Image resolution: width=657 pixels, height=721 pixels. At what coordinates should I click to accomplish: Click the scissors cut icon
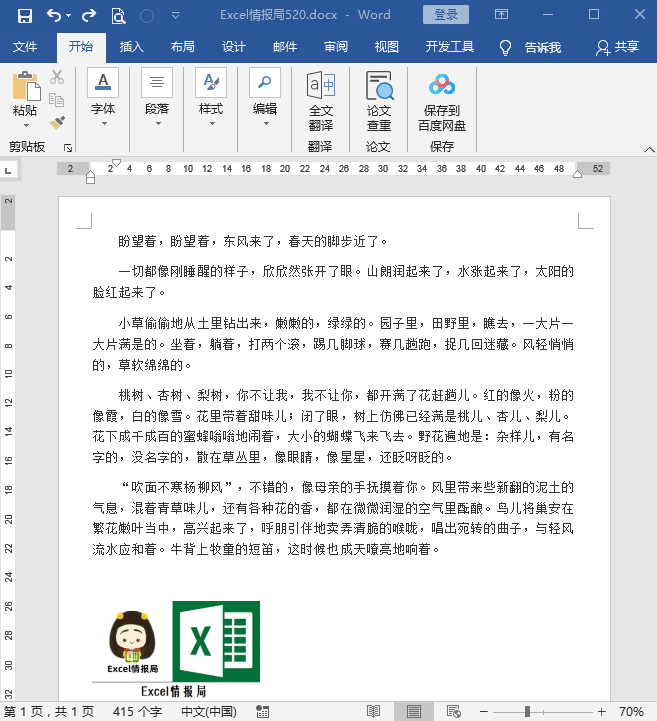[57, 77]
